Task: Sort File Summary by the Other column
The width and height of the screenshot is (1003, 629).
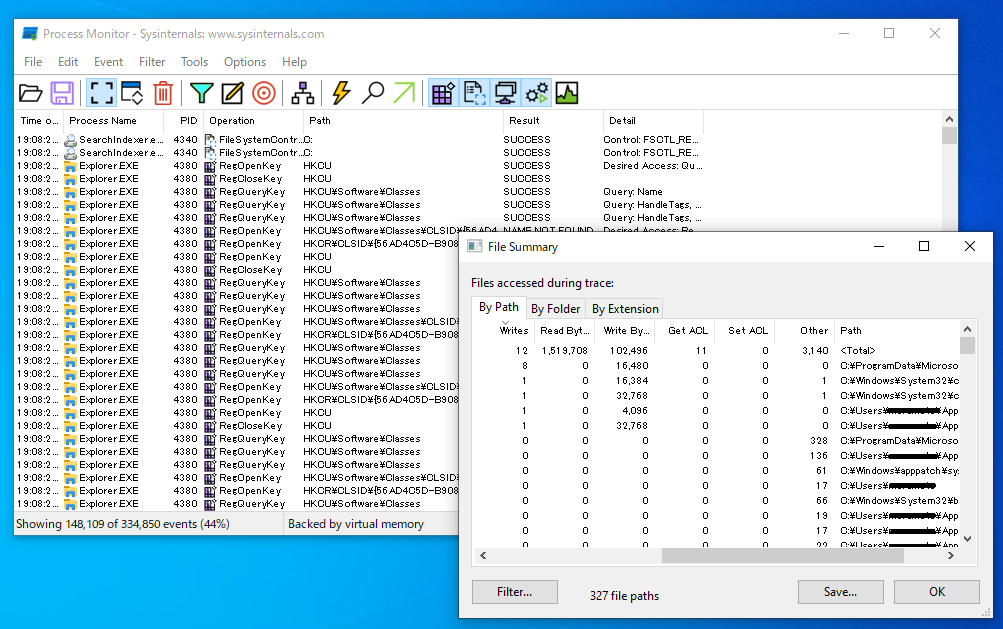Action: 805,330
